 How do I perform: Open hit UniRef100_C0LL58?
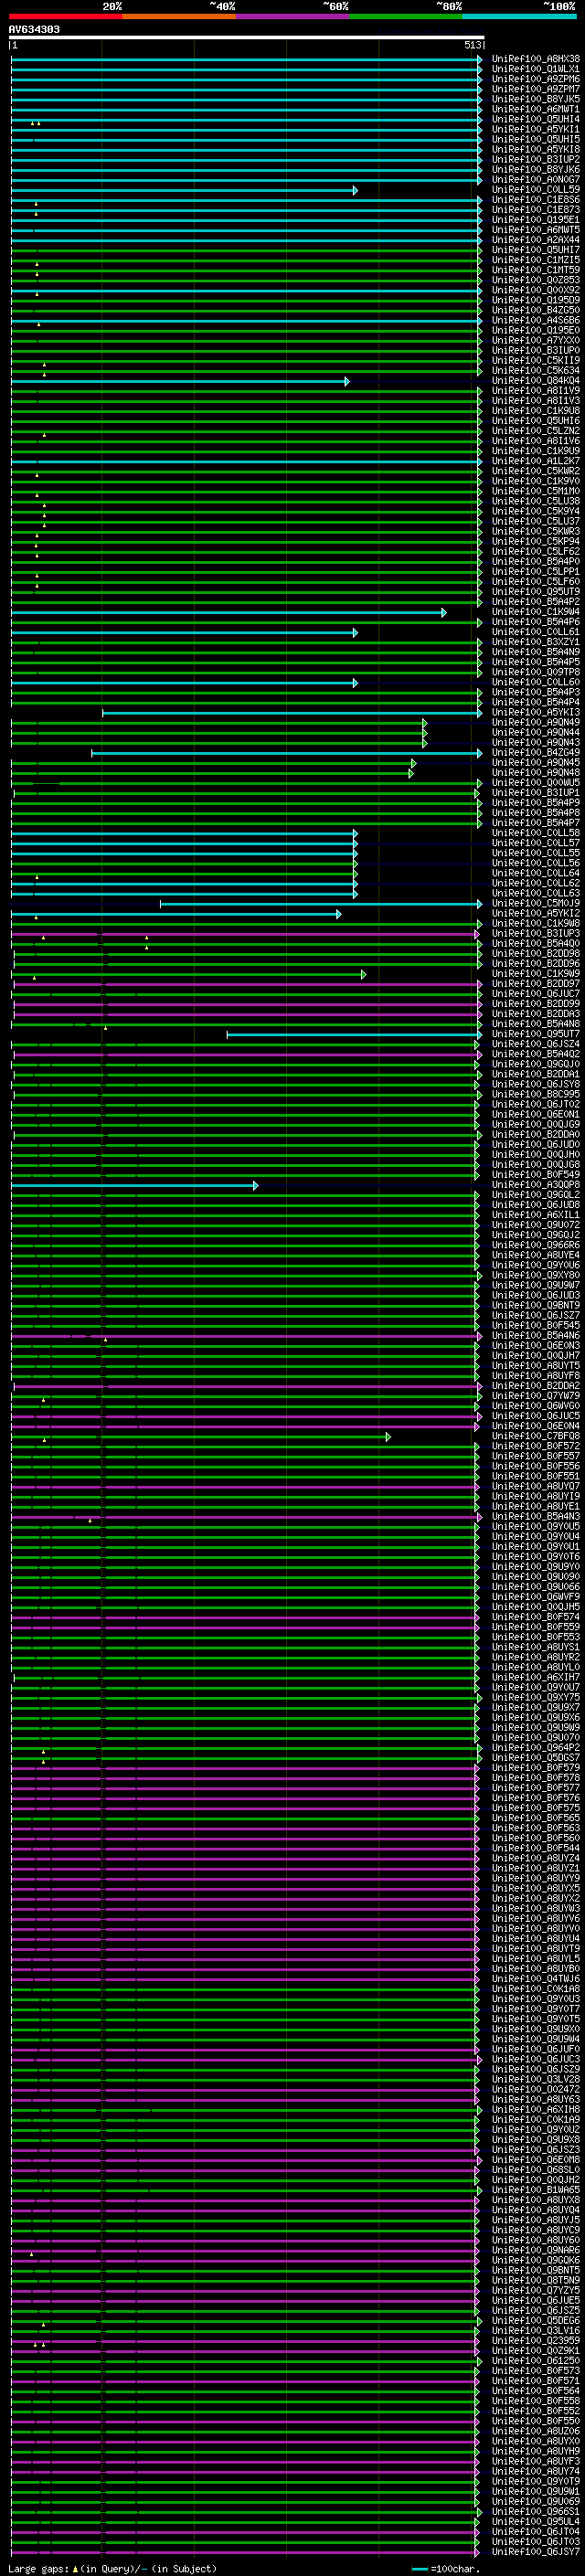[535, 833]
